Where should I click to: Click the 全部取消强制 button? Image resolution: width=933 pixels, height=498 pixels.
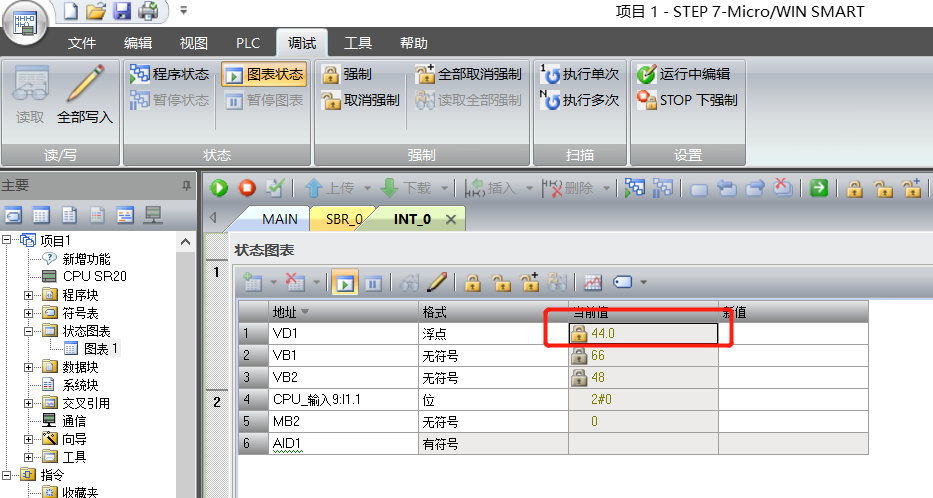(x=468, y=74)
